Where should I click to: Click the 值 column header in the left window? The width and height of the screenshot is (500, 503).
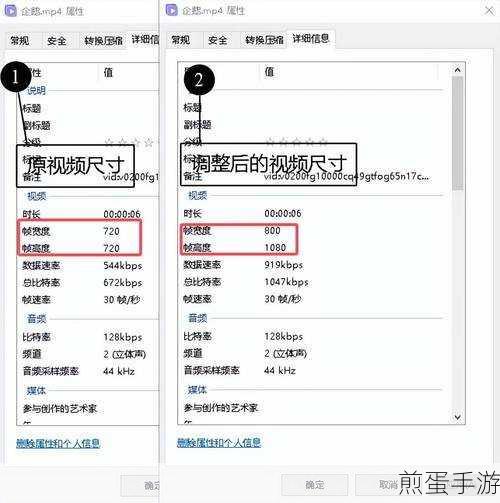point(109,72)
